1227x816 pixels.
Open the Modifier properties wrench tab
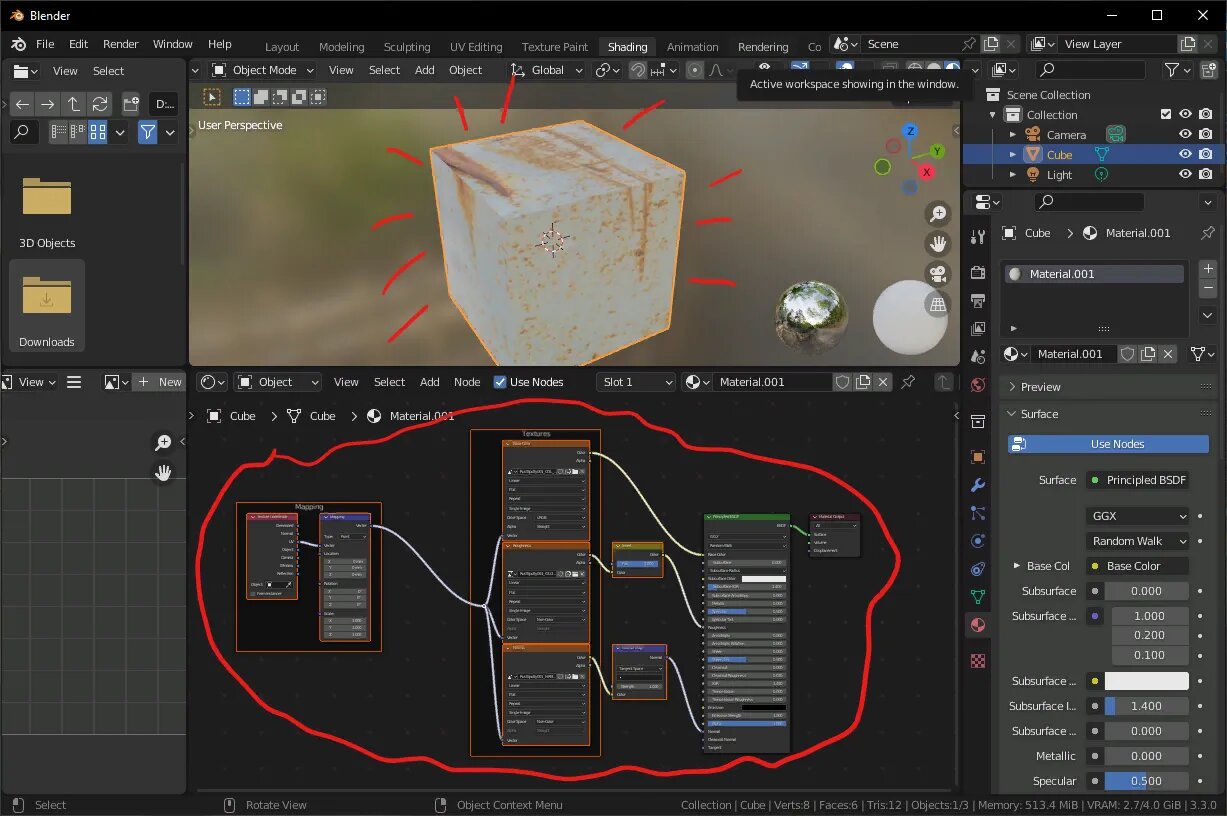coord(978,485)
